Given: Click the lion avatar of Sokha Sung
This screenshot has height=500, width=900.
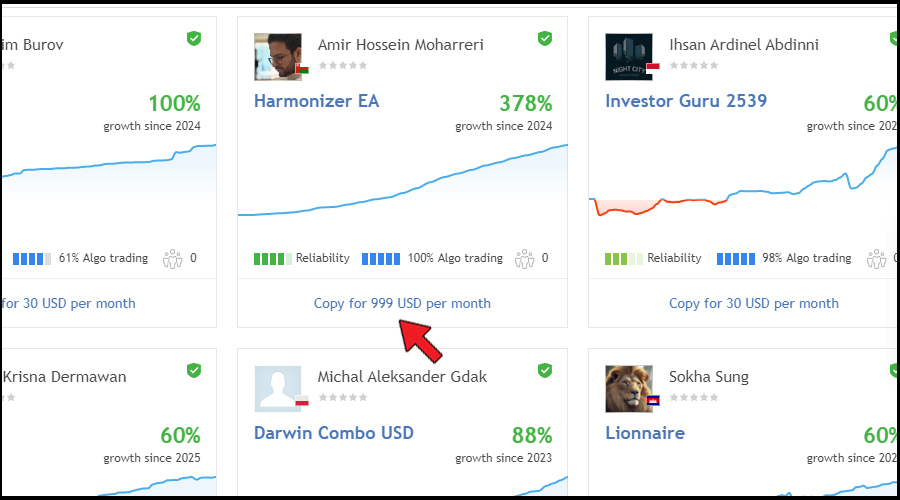Looking at the screenshot, I should pyautogui.click(x=628, y=388).
